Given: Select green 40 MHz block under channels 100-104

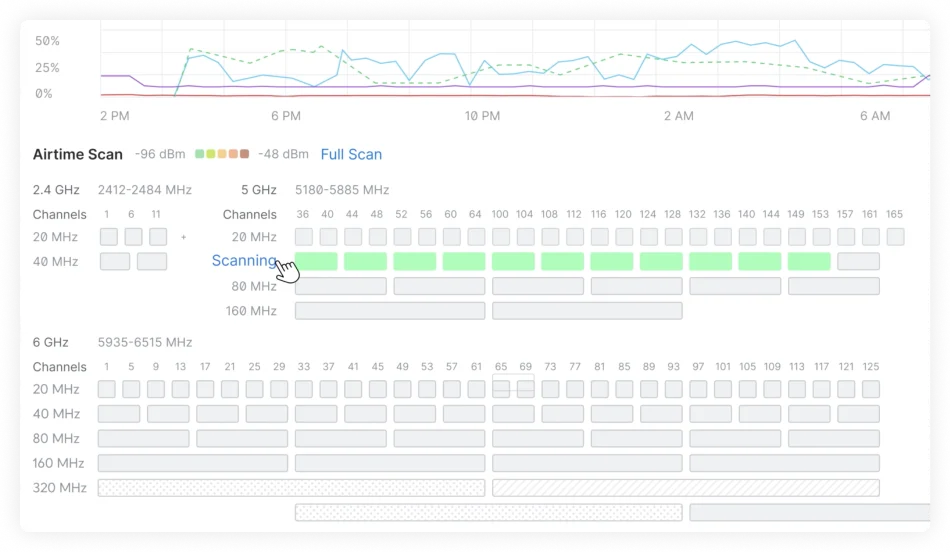Looking at the screenshot, I should tap(513, 262).
